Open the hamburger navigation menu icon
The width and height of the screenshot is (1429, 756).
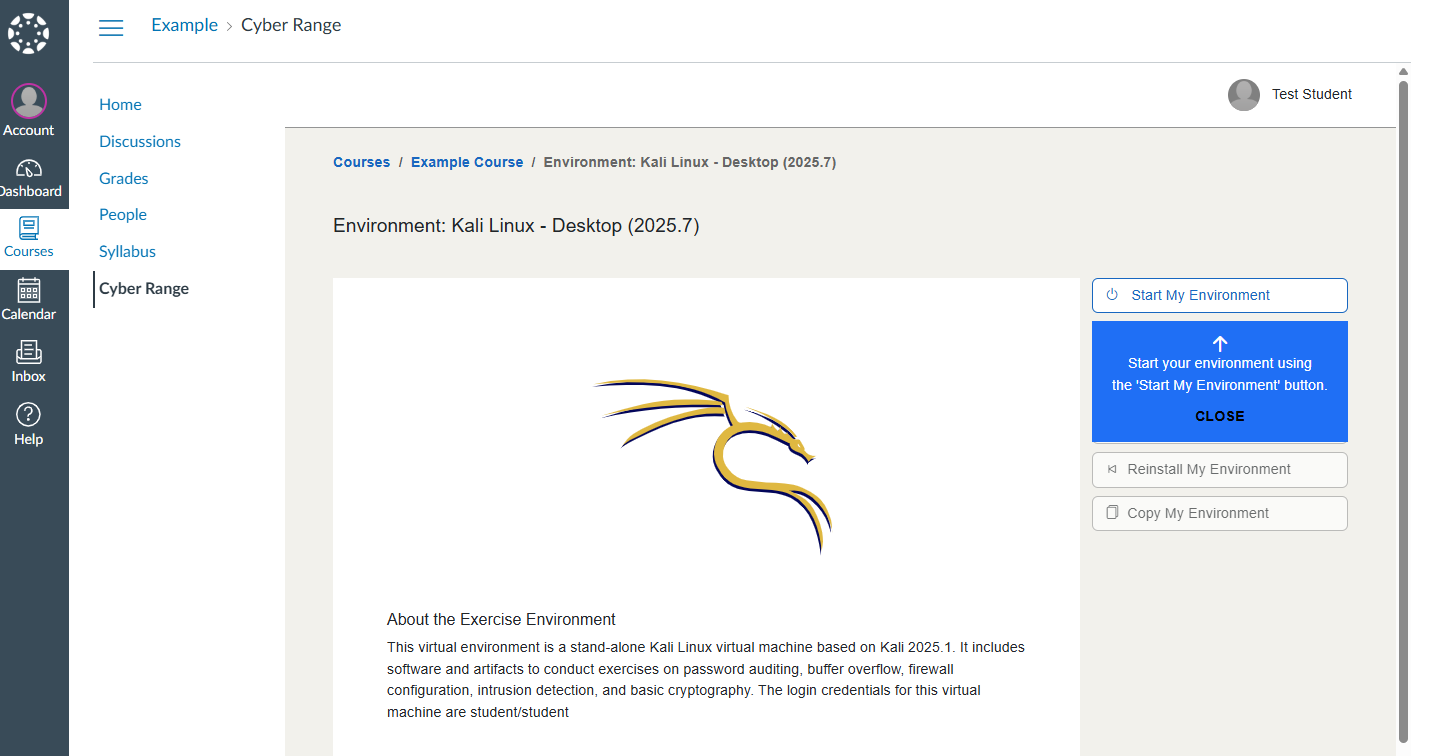(x=111, y=28)
